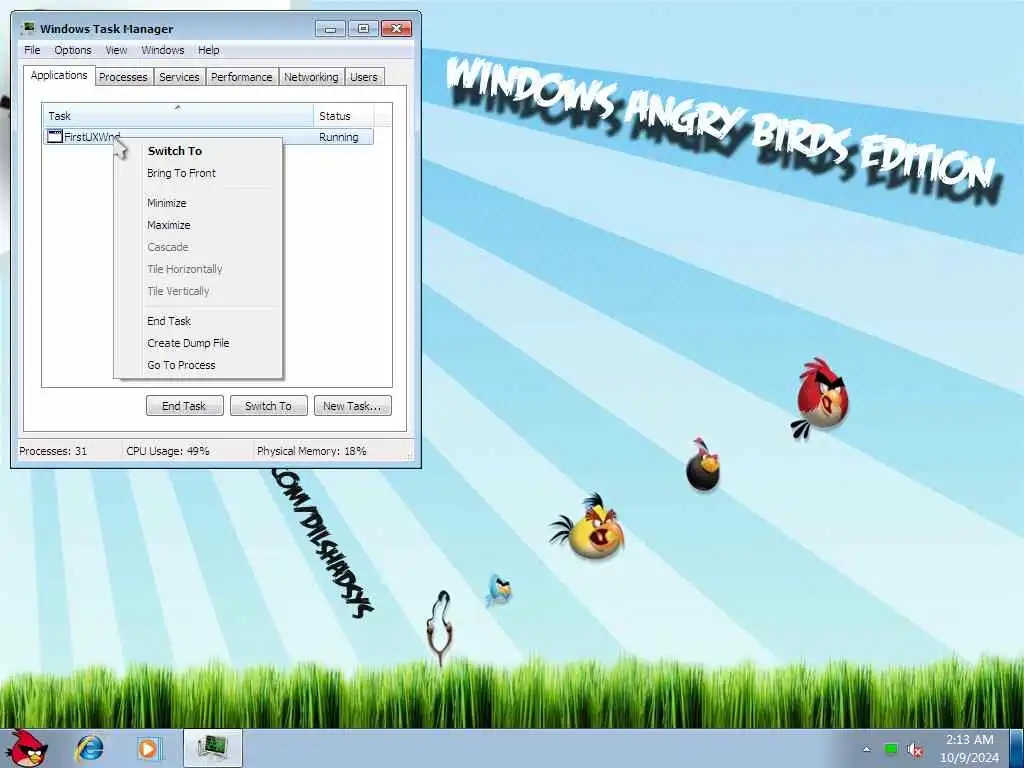The image size is (1024, 768).
Task: Click the FirstUXWnd window icon
Action: [55, 136]
